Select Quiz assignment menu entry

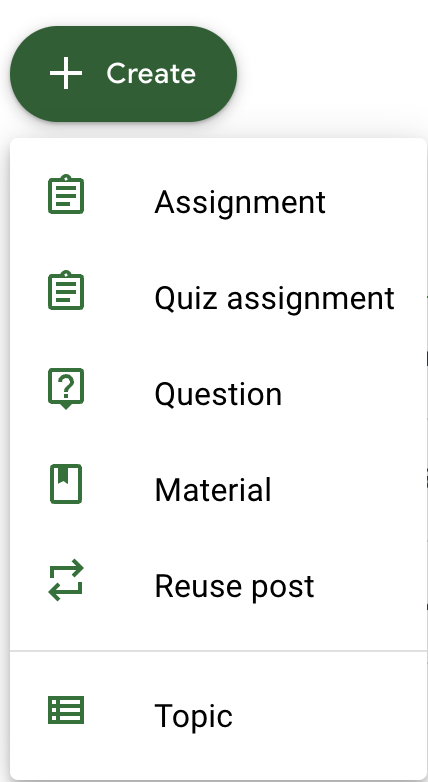[x=218, y=298]
